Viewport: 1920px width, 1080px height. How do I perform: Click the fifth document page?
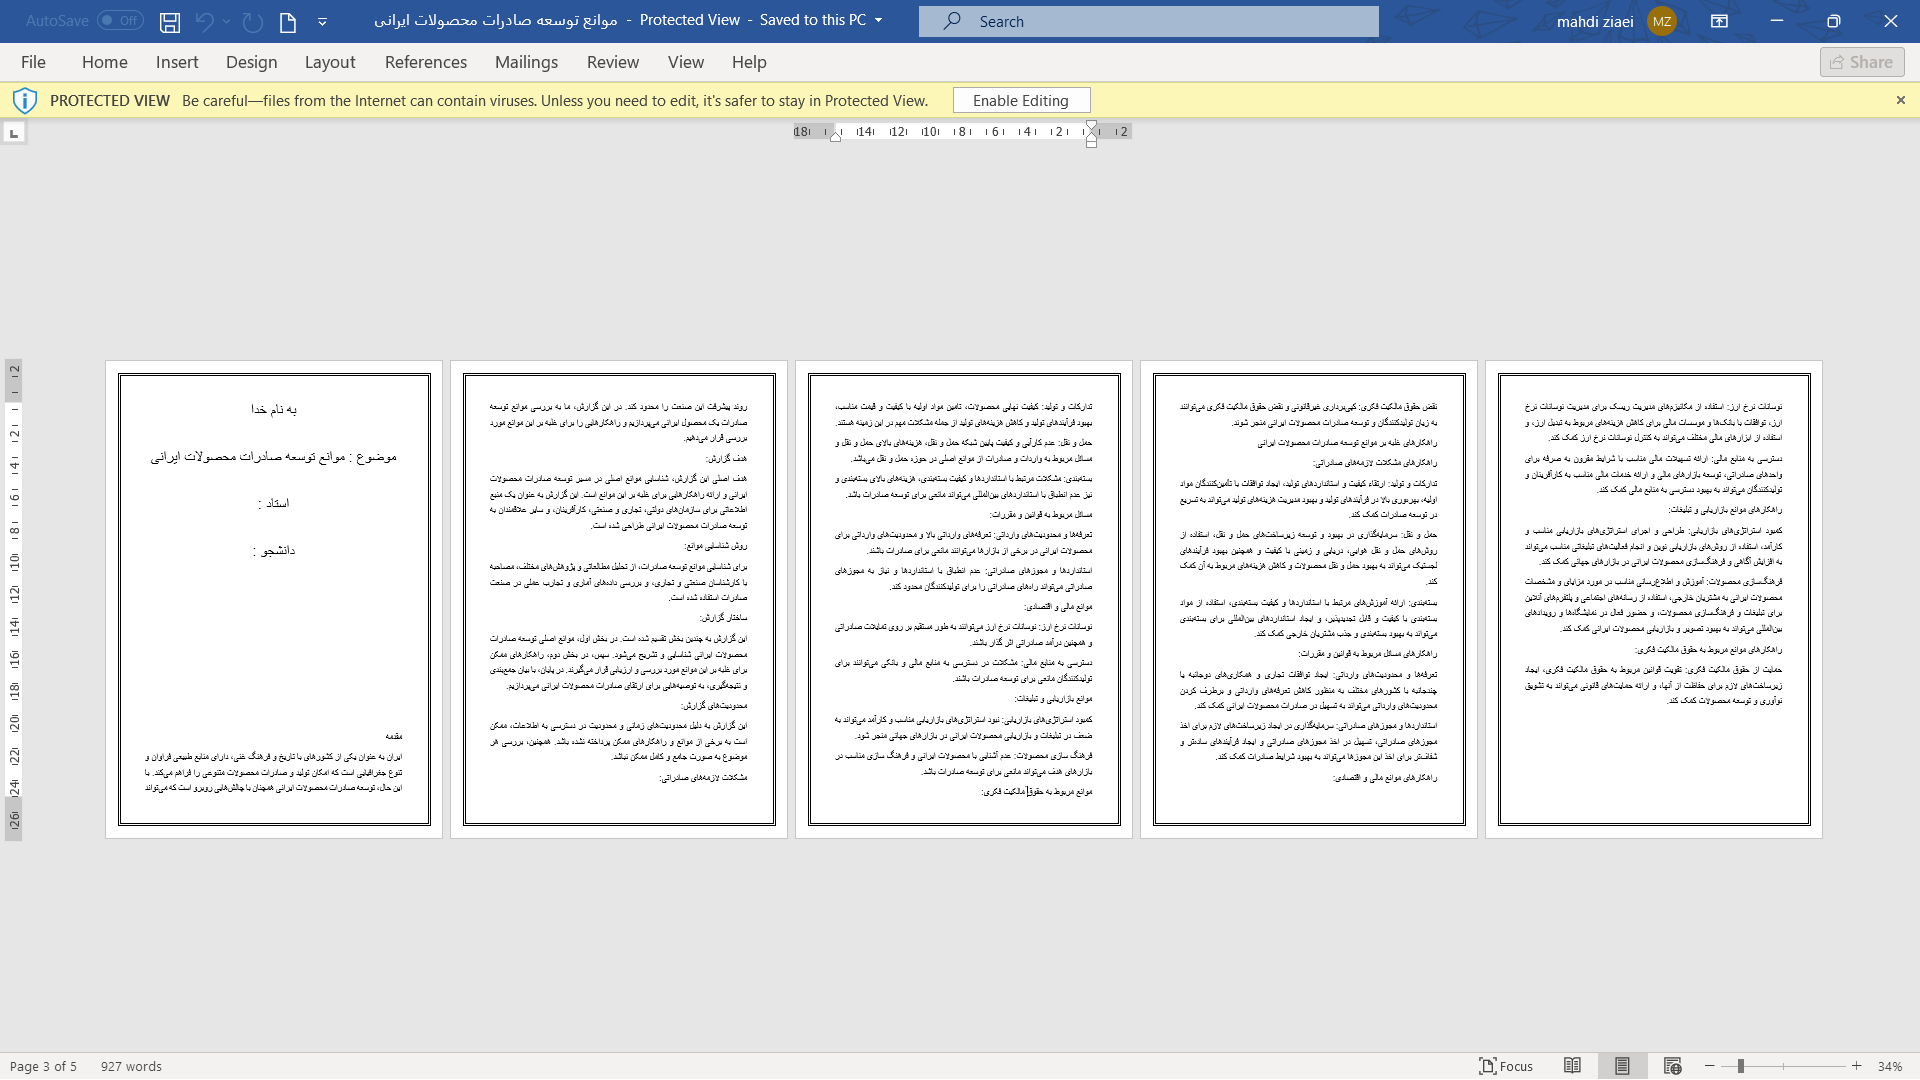tap(1654, 599)
